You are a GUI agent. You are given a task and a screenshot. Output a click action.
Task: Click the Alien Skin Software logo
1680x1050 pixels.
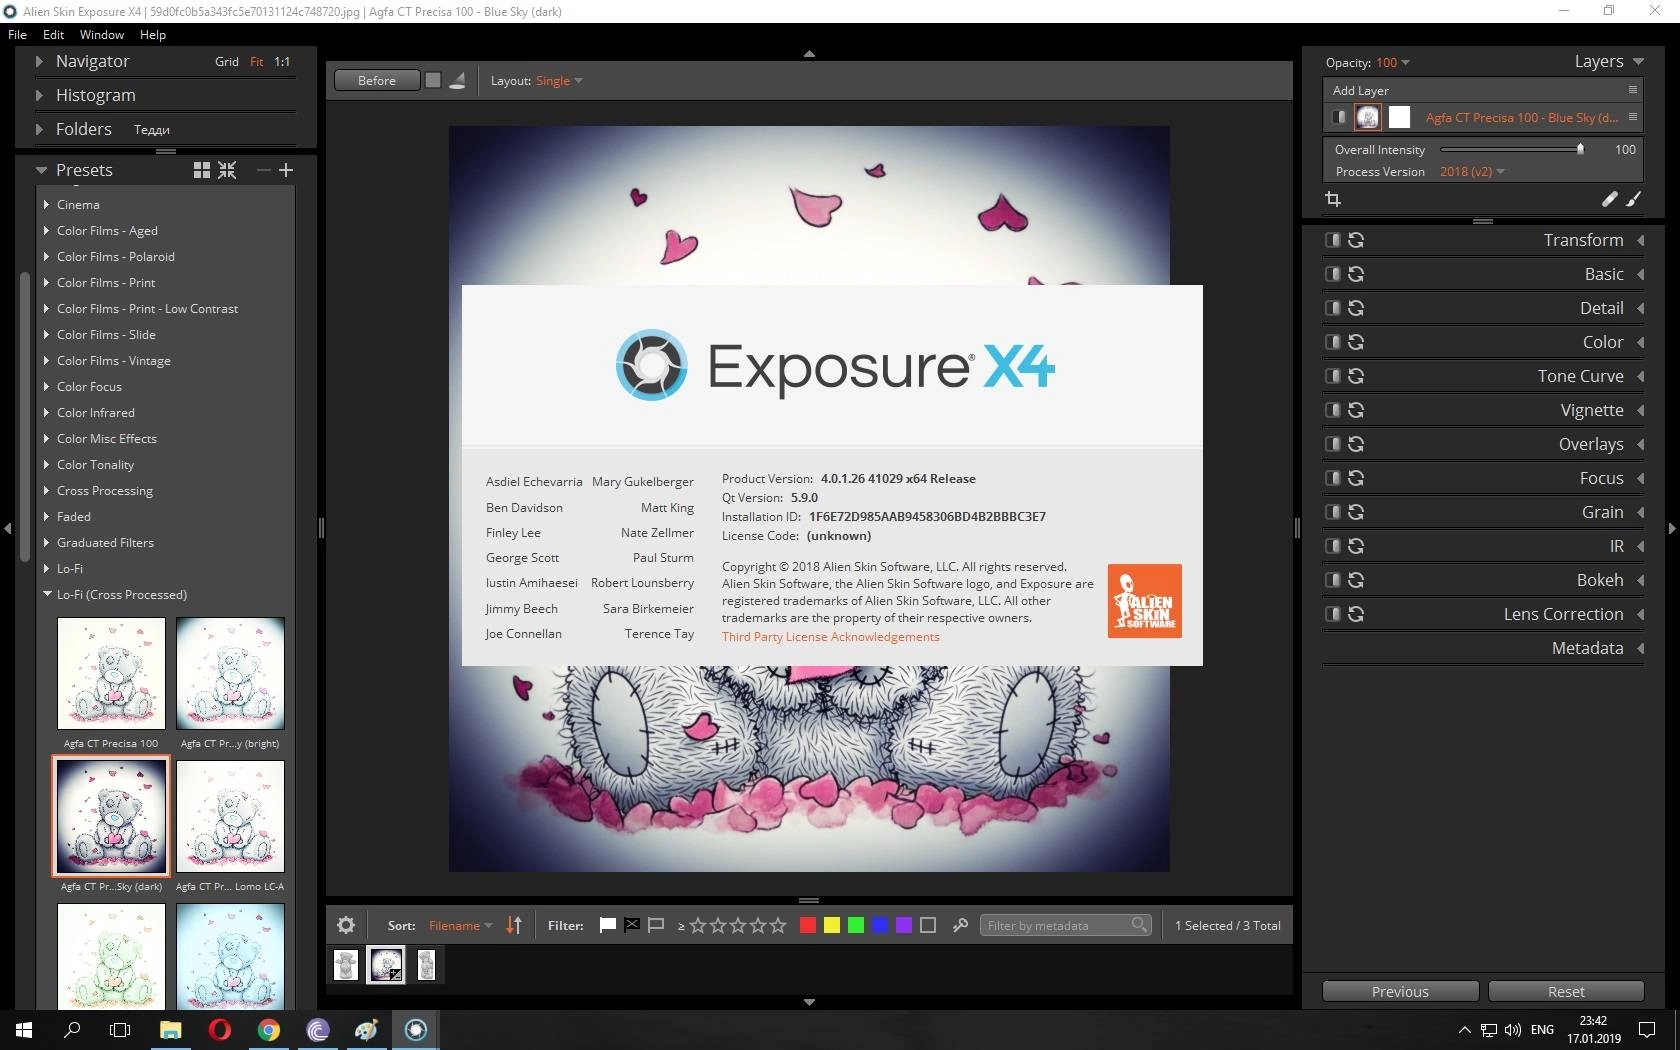point(1145,601)
